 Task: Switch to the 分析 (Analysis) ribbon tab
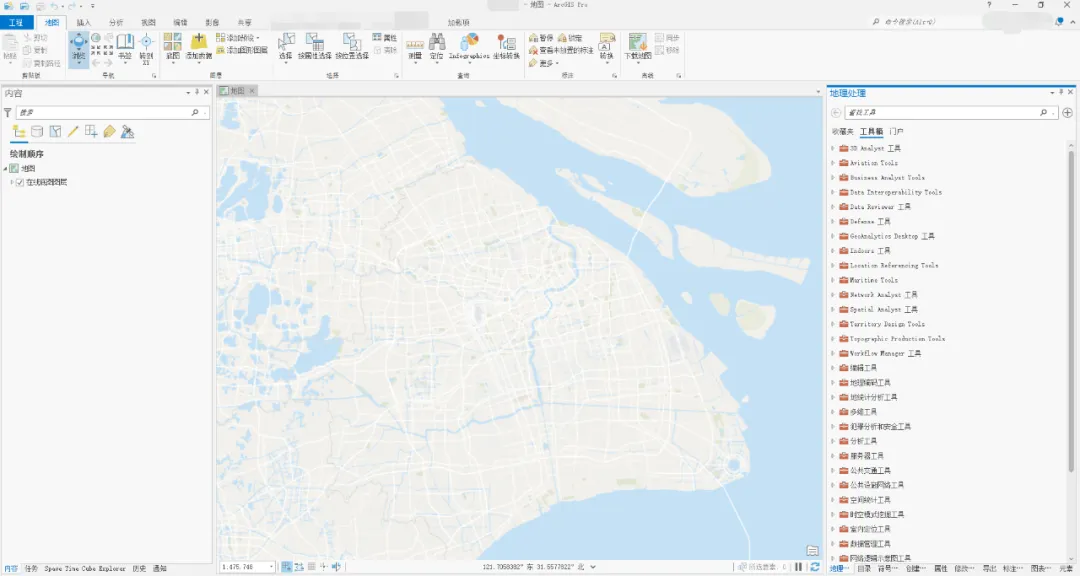116,23
